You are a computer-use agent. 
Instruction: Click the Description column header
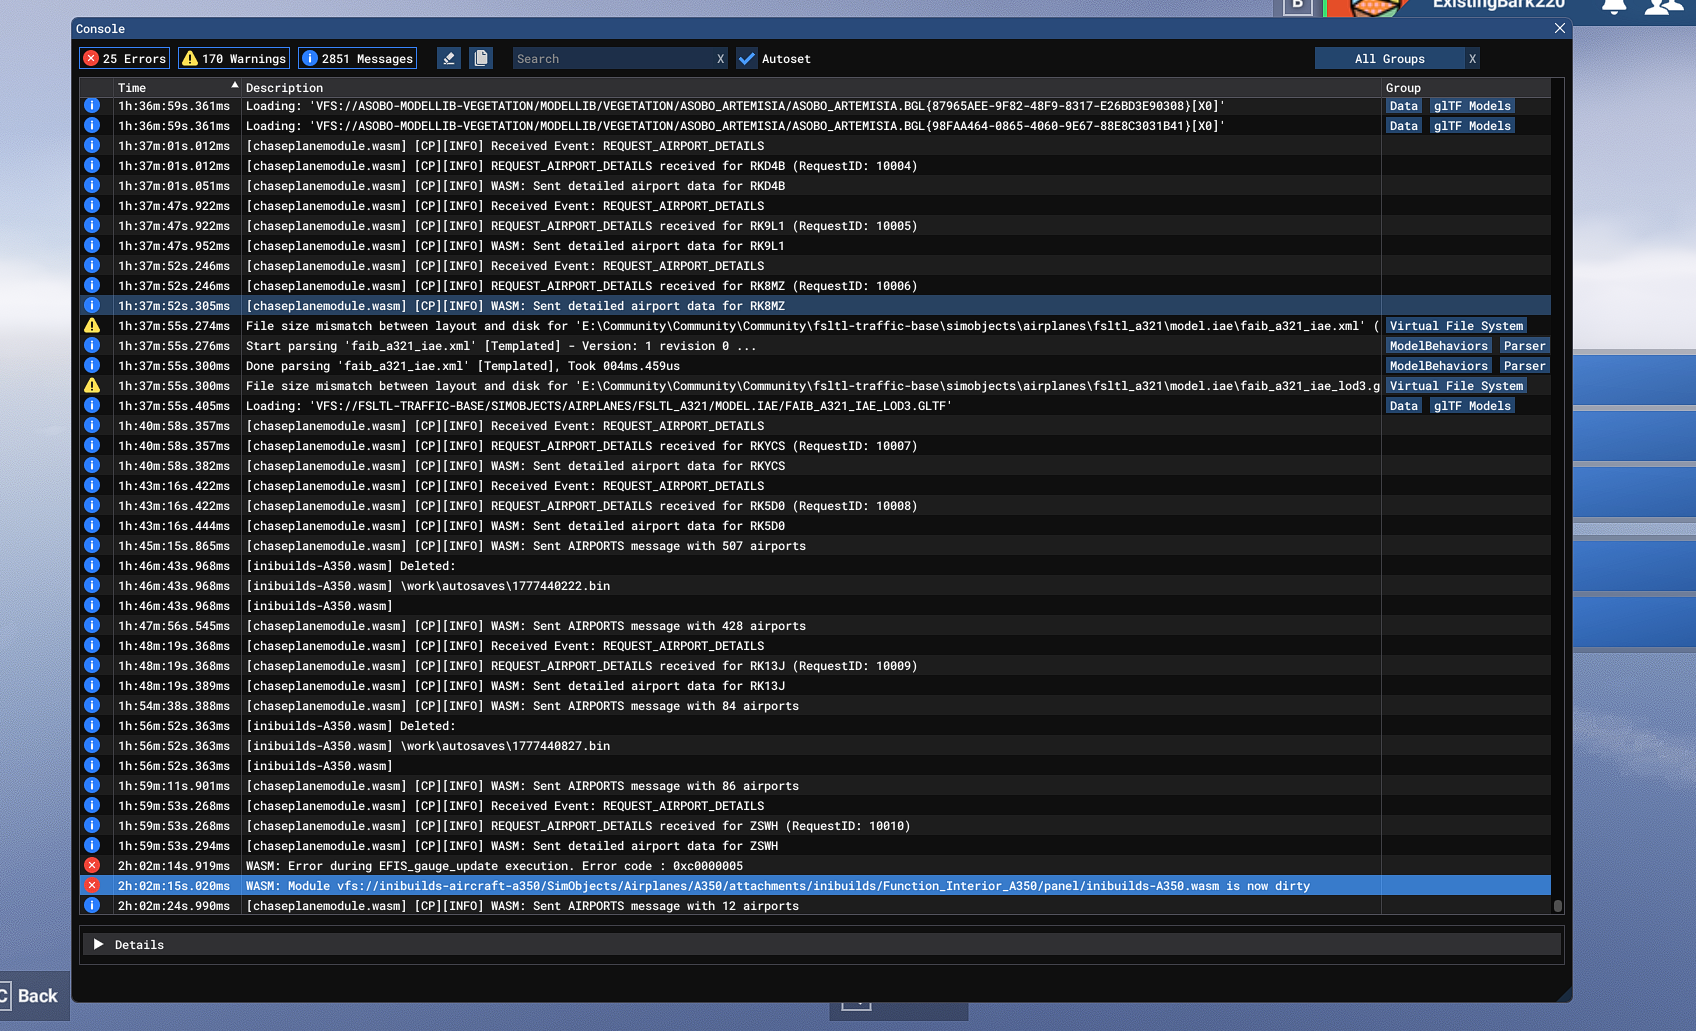(284, 88)
